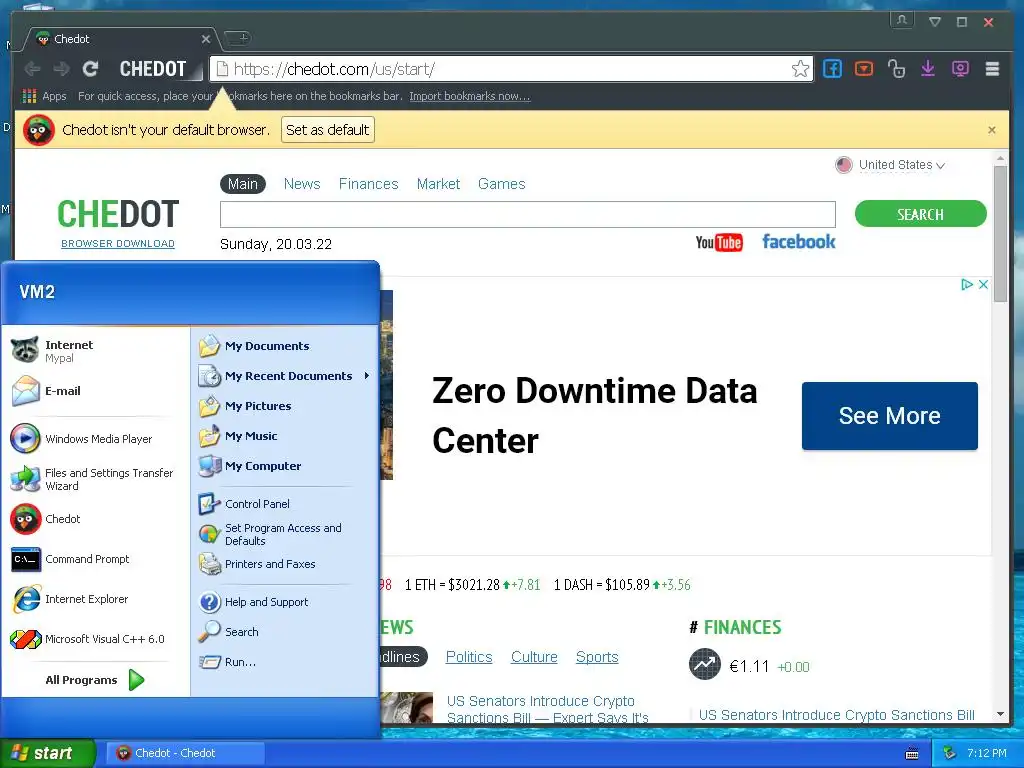Open the Run dialog
Viewport: 1024px width, 768px height.
click(285, 662)
